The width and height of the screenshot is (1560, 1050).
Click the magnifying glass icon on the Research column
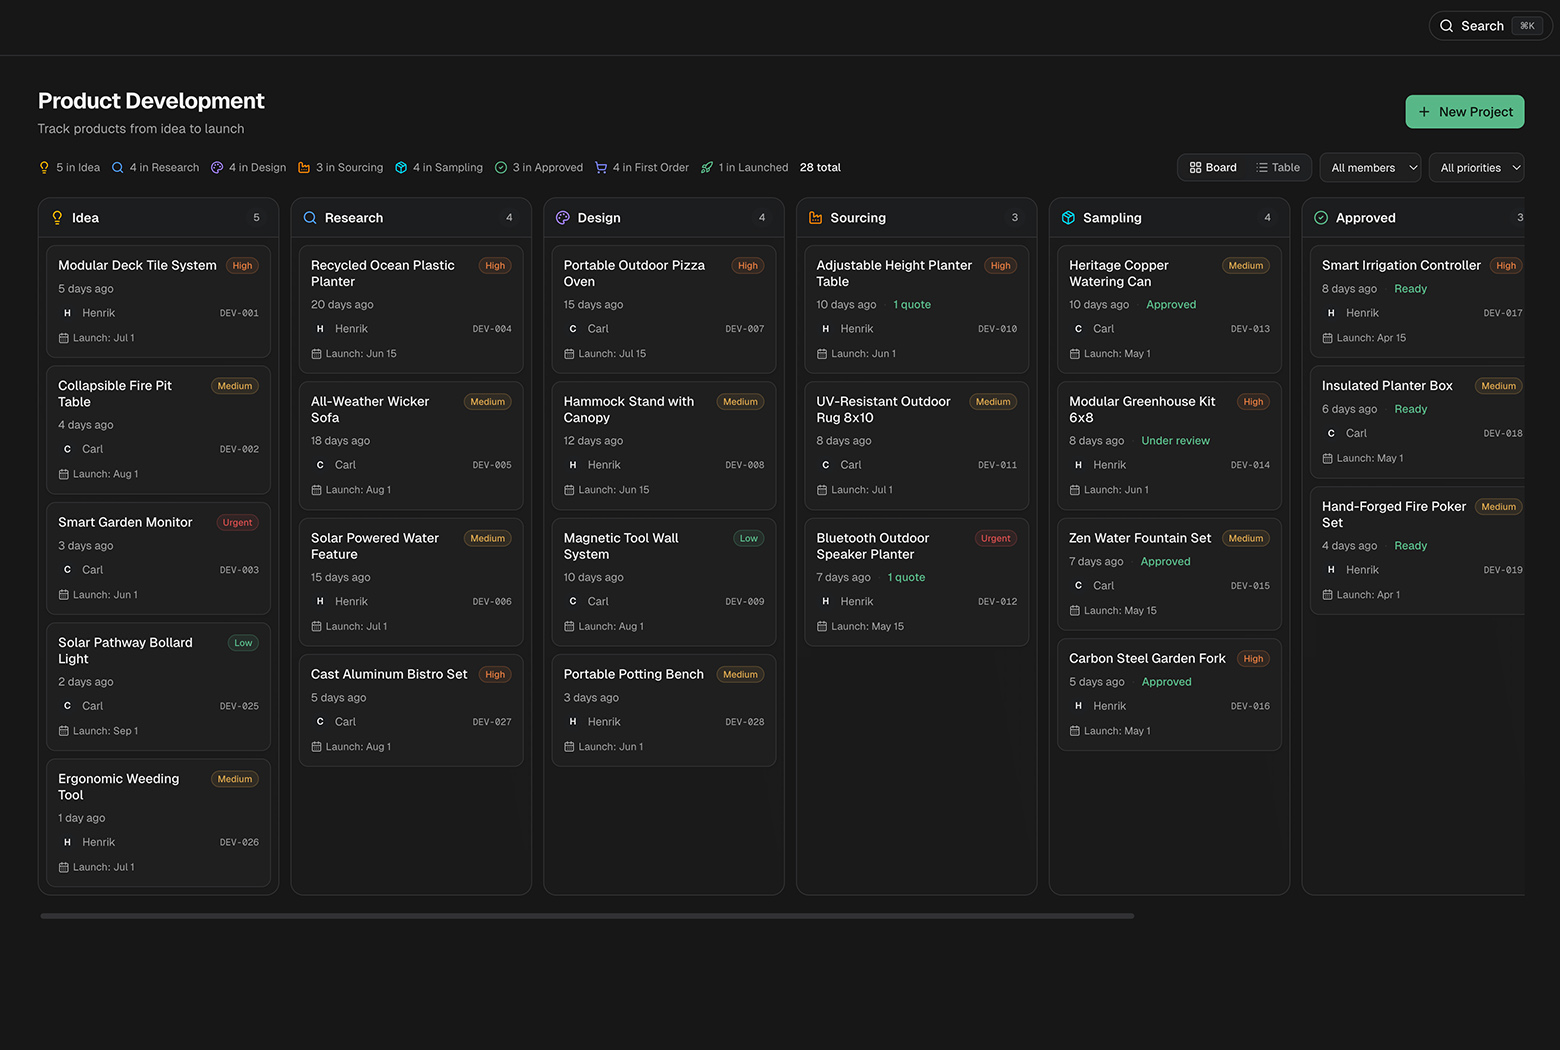(310, 217)
